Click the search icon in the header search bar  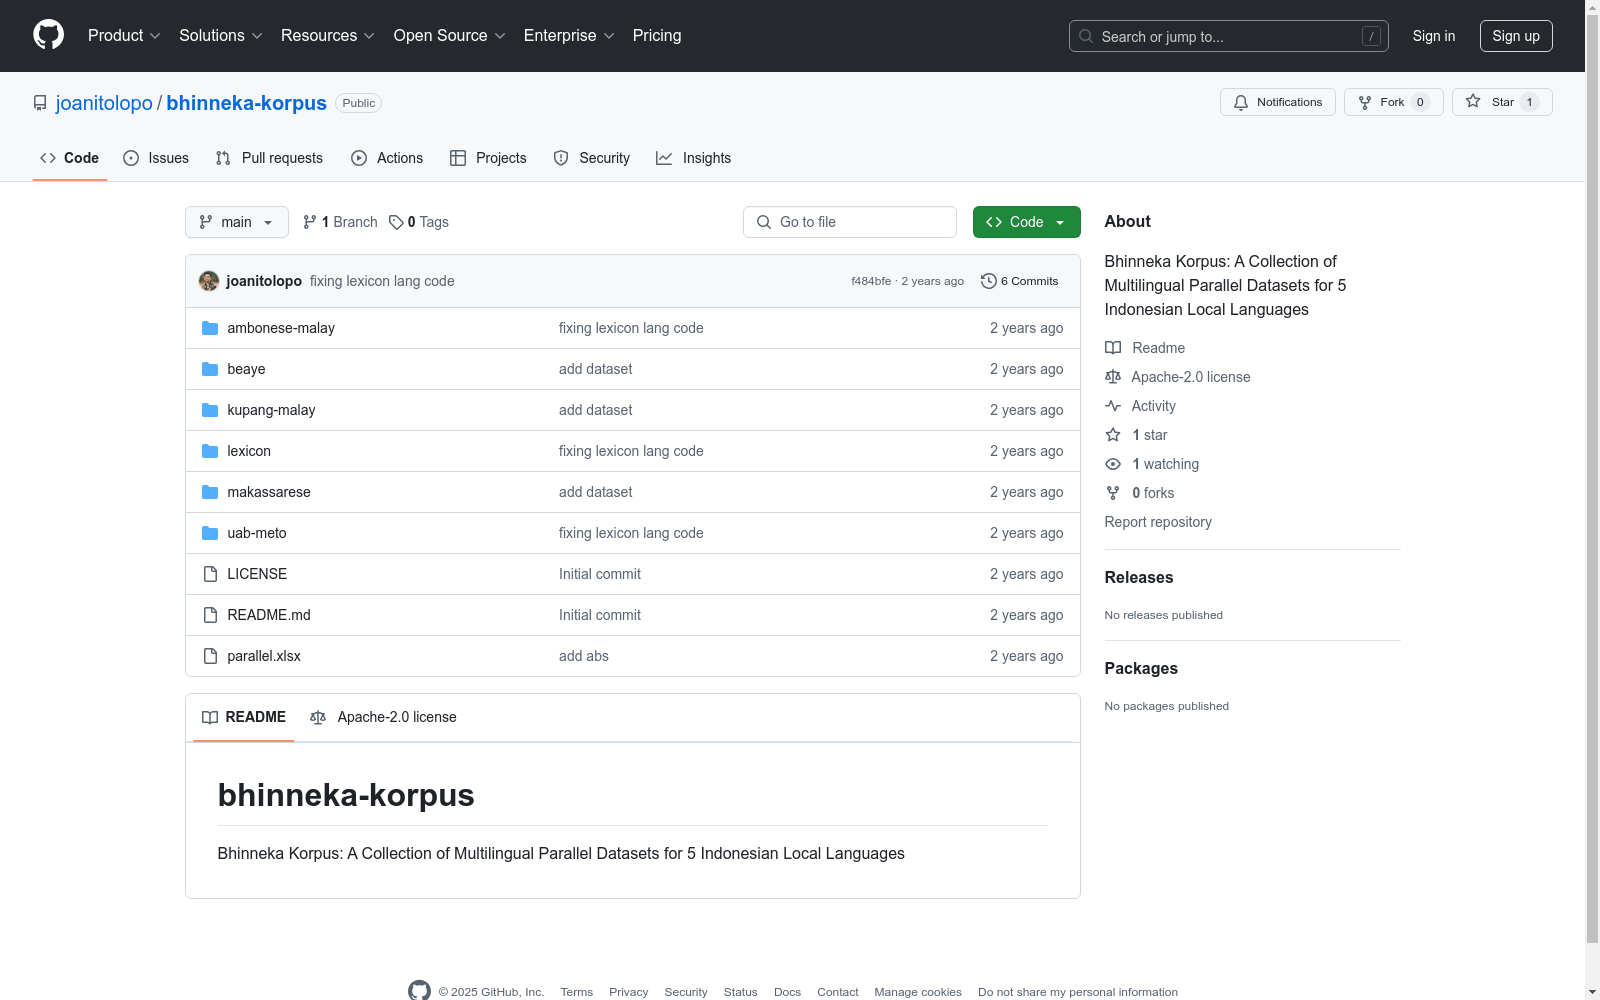click(x=1086, y=36)
